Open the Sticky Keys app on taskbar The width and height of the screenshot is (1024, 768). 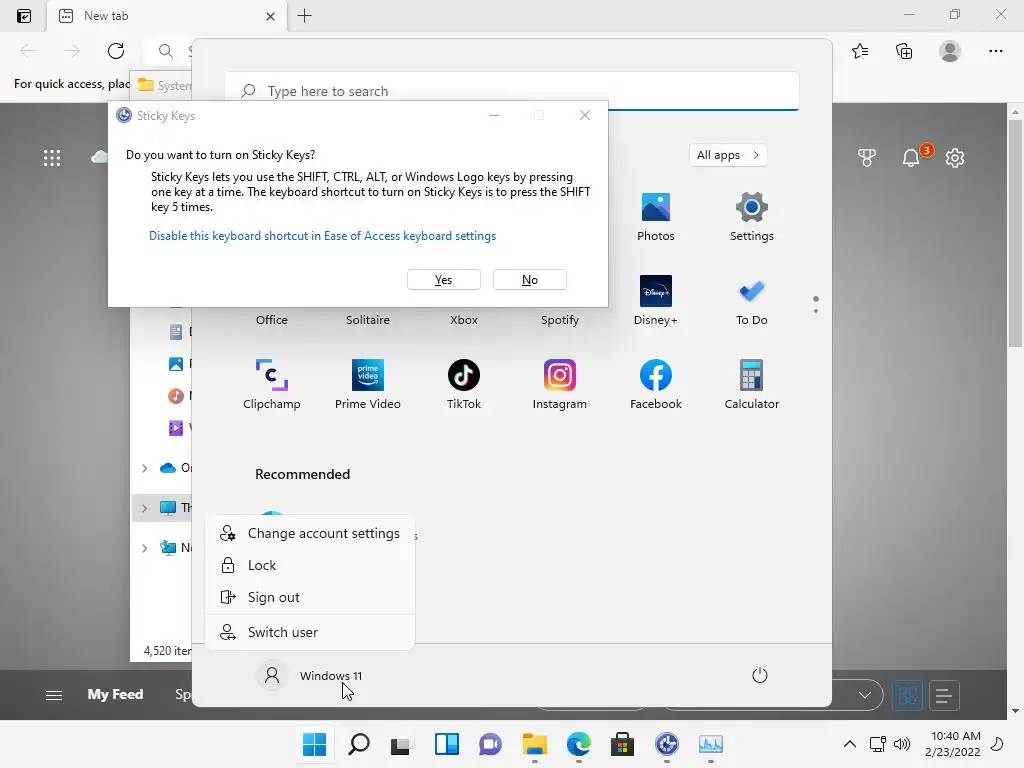[x=667, y=744]
